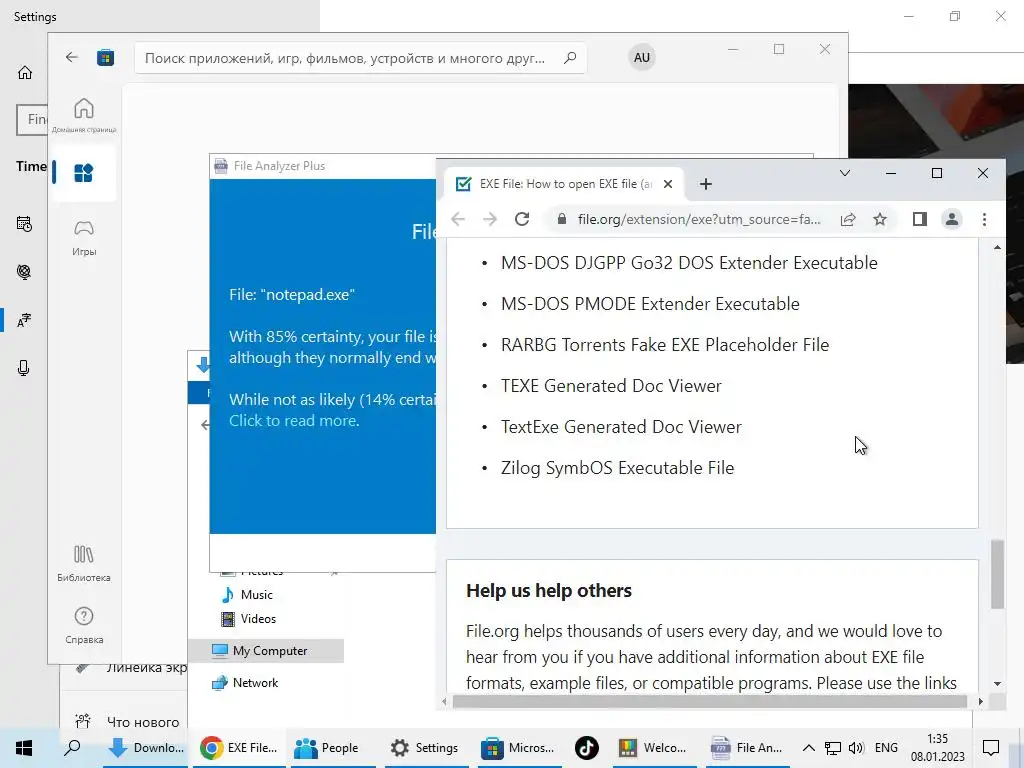Open a new Chrome tab
This screenshot has width=1024, height=768.
[705, 184]
